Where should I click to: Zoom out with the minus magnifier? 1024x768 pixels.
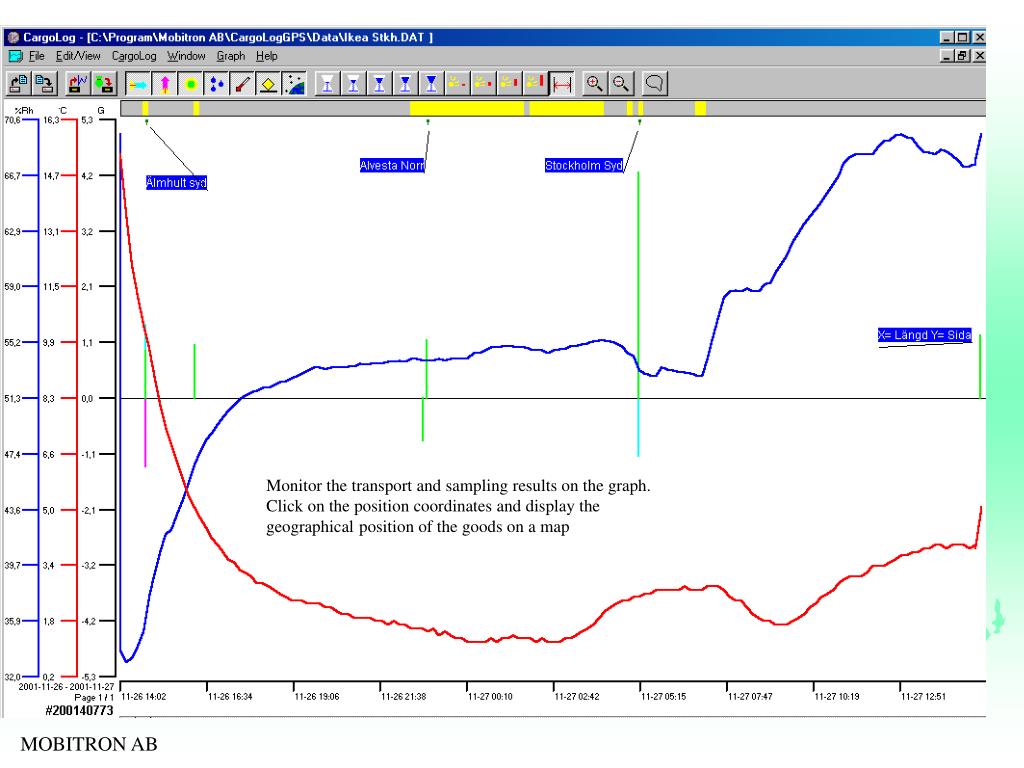pos(620,84)
